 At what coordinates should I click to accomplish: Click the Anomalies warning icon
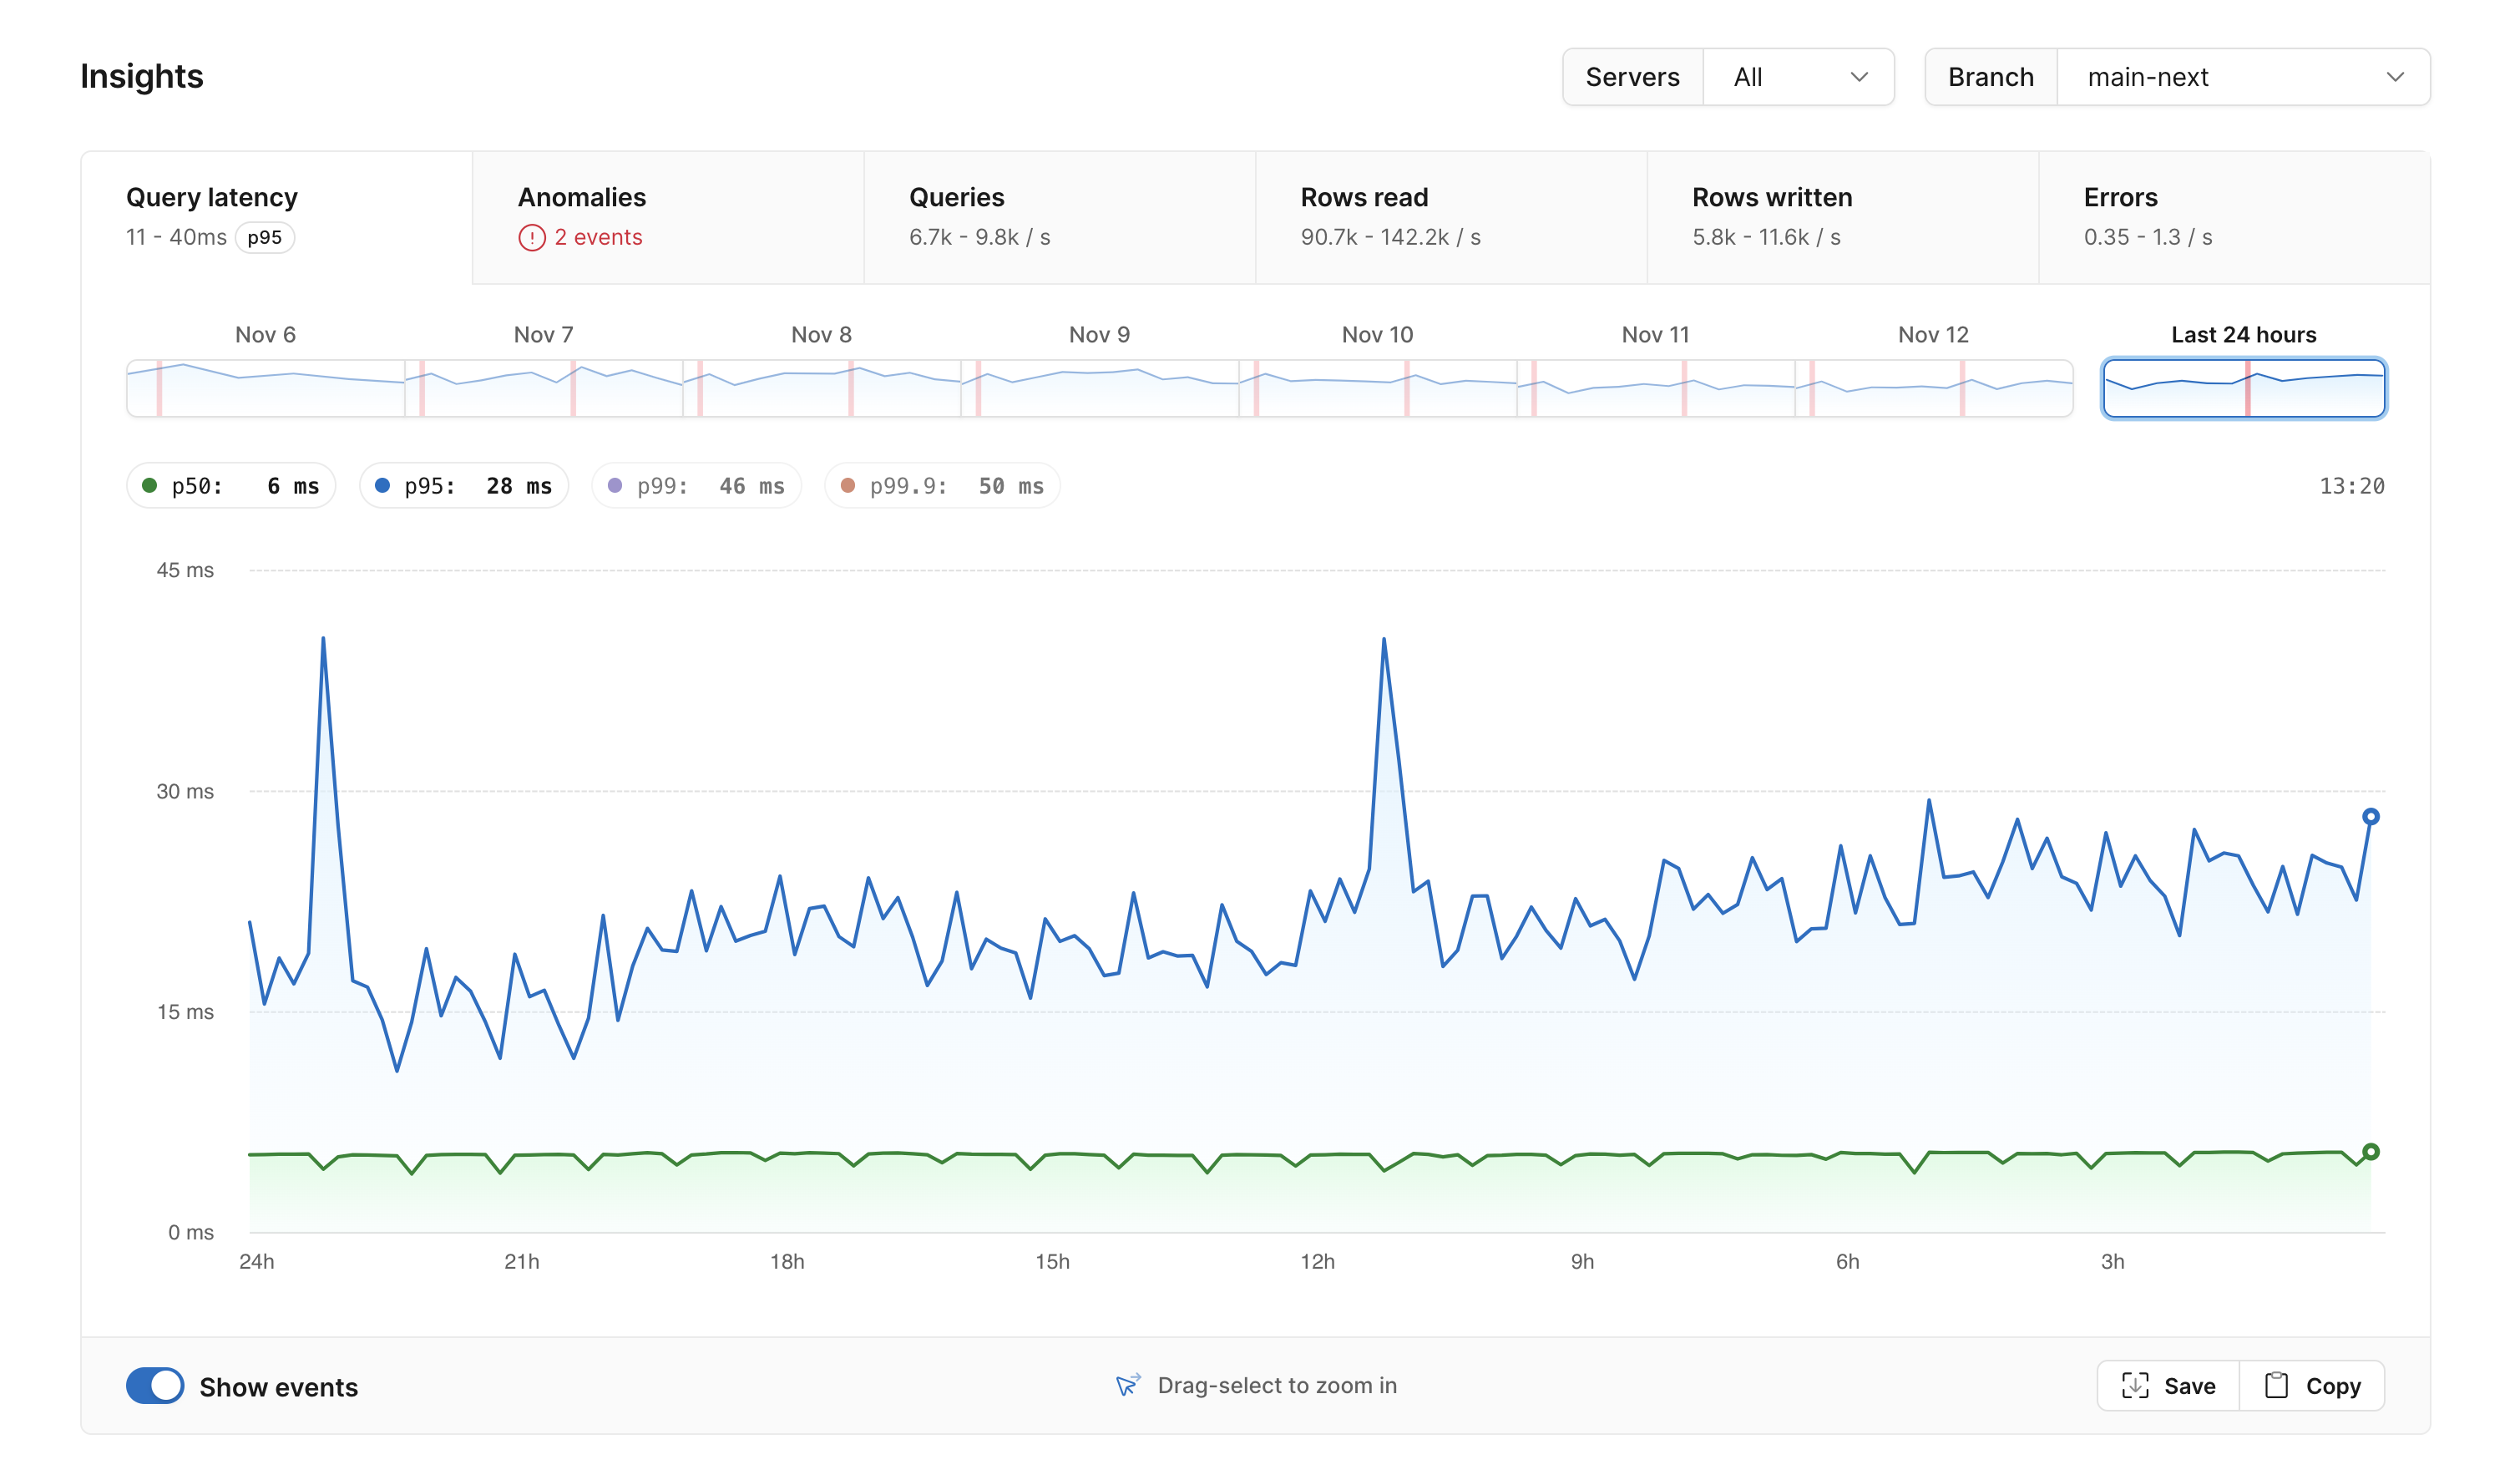click(530, 236)
